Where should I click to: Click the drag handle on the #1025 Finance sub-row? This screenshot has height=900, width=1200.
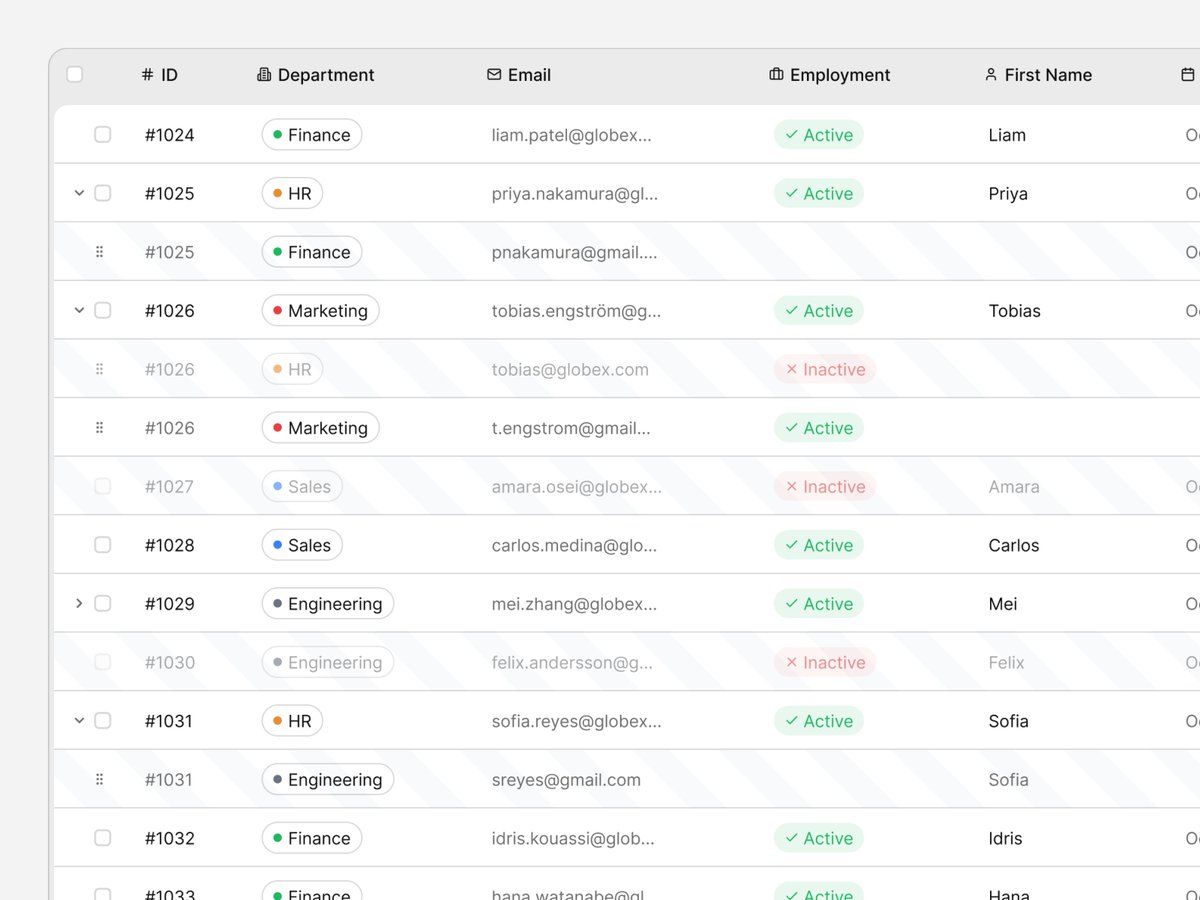tap(99, 251)
